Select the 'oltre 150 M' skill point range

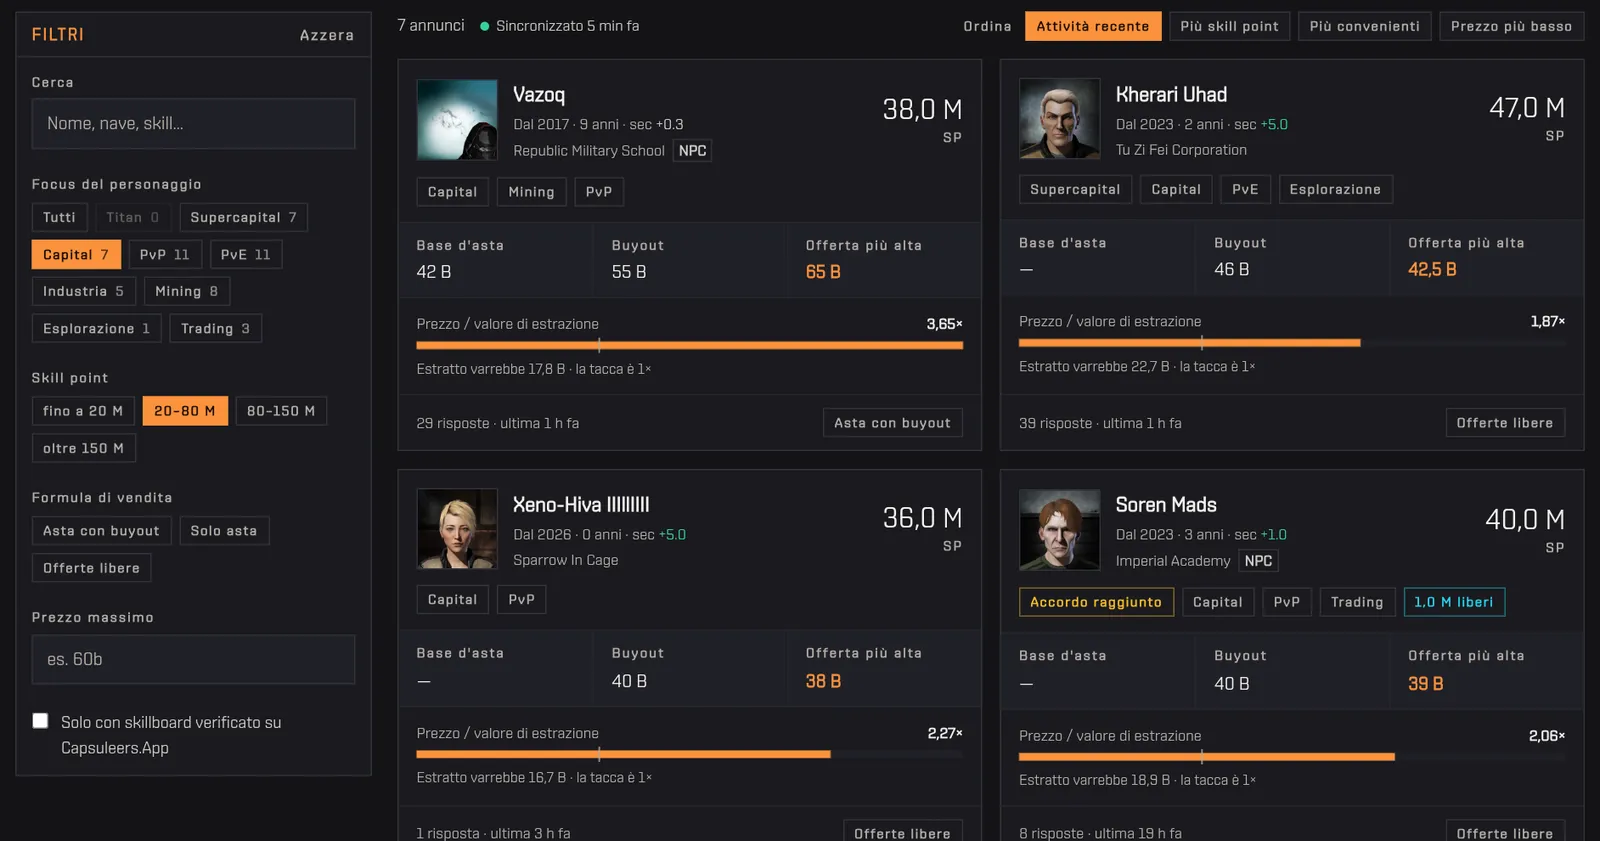(x=84, y=448)
